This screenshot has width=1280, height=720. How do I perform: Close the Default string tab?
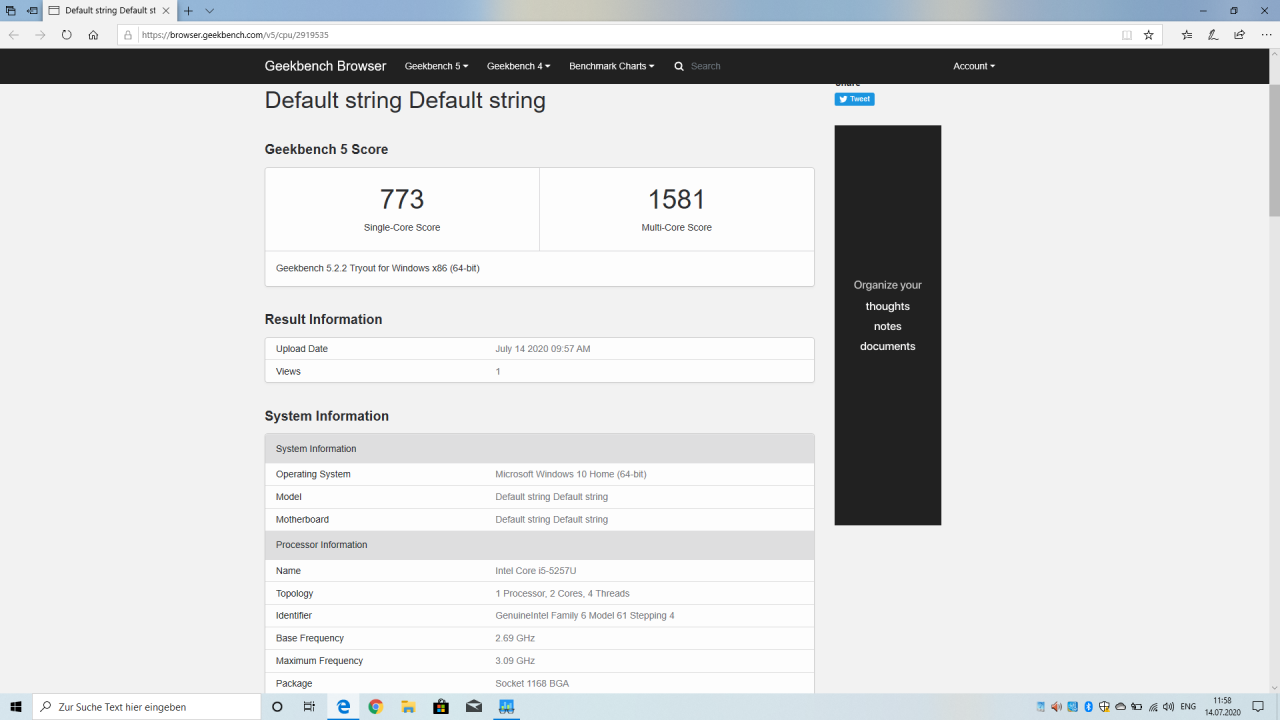tap(166, 10)
